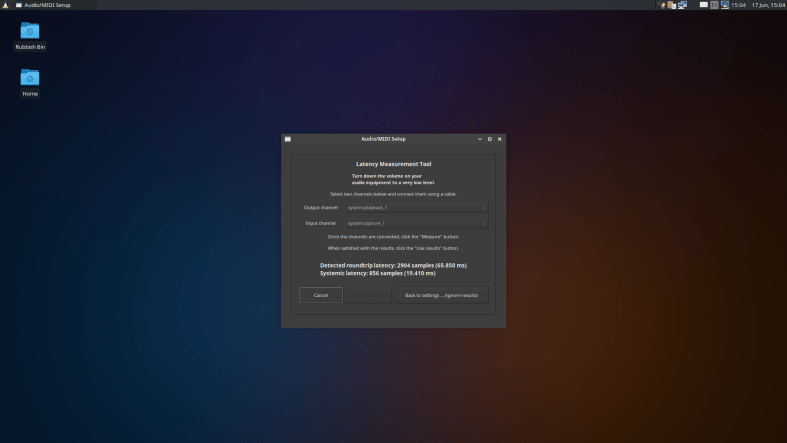
Task: Click the Latency Measurement Tool heading
Action: click(394, 164)
